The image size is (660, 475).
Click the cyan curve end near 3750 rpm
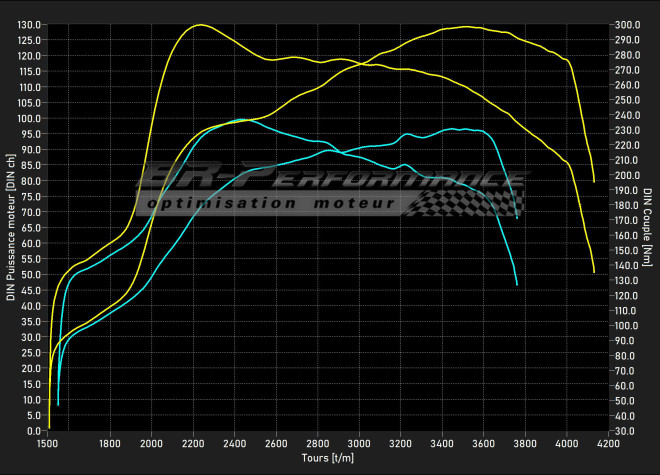click(517, 284)
